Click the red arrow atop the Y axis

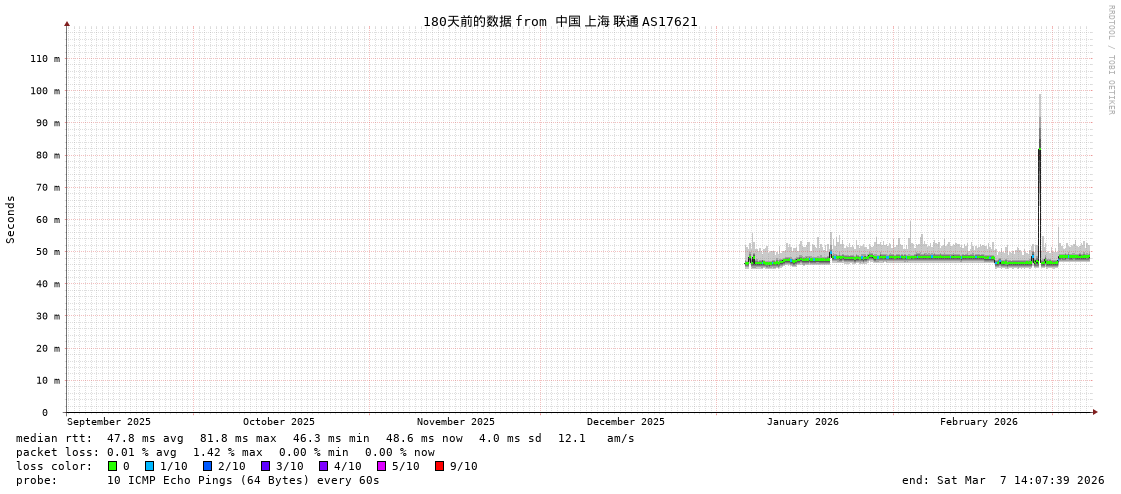[x=67, y=23]
